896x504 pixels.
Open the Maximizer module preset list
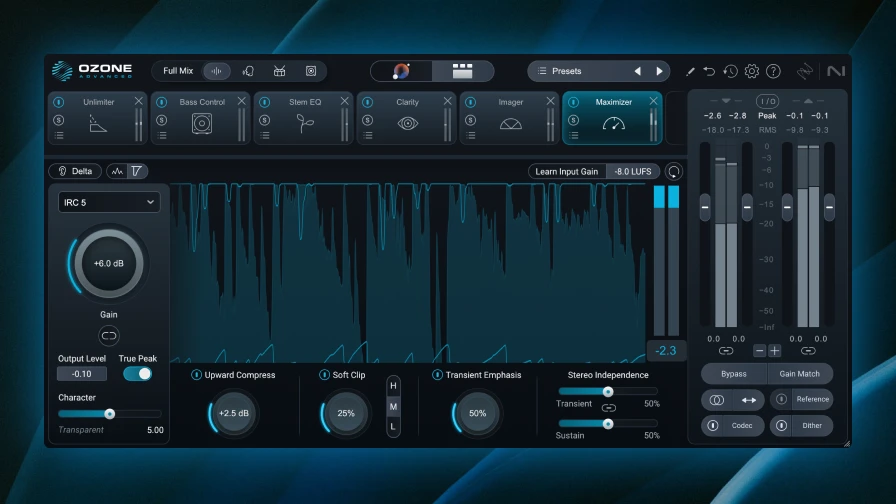point(574,135)
